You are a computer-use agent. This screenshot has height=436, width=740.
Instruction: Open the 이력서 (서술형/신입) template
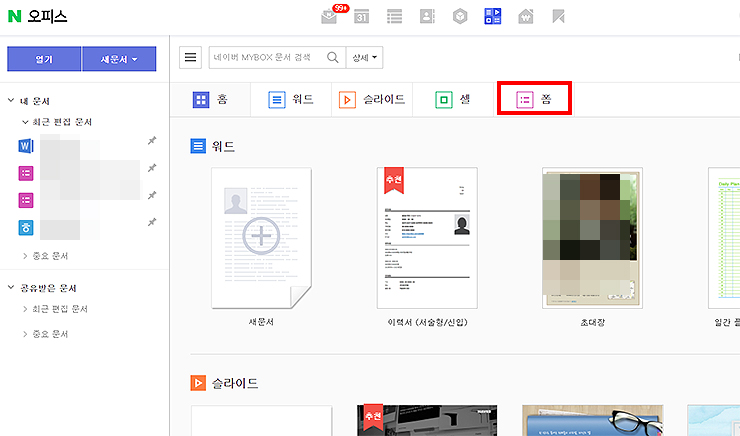click(x=427, y=238)
